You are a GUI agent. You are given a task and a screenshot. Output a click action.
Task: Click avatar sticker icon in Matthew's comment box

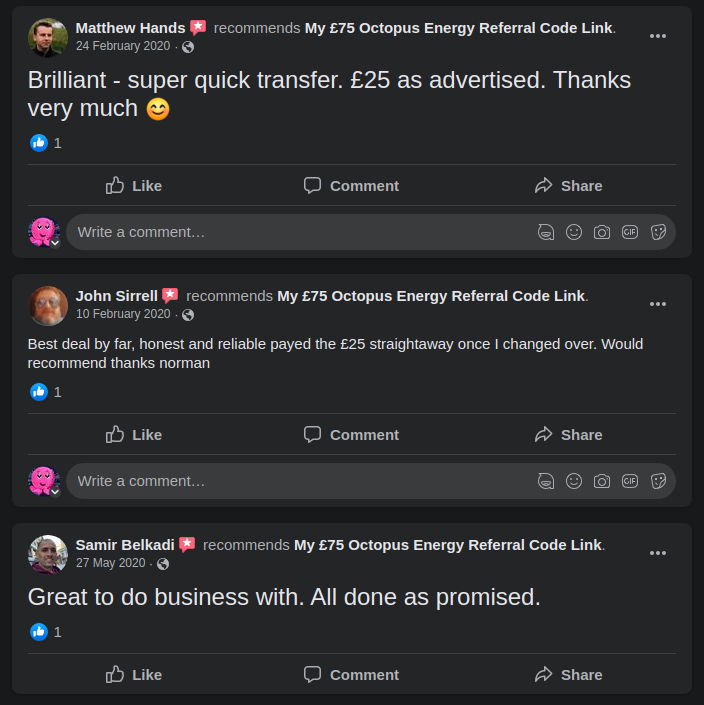(x=546, y=232)
